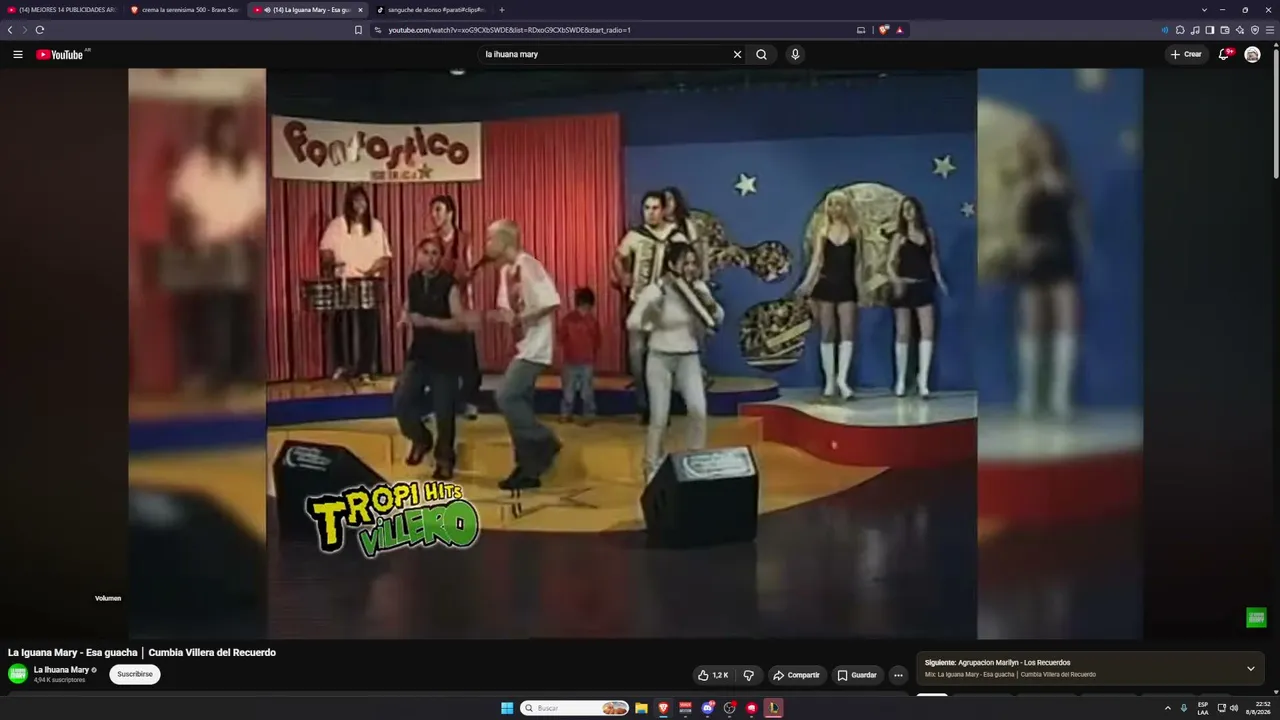The width and height of the screenshot is (1280, 720).
Task: Open Brave Wallet icon
Action: (1225, 30)
